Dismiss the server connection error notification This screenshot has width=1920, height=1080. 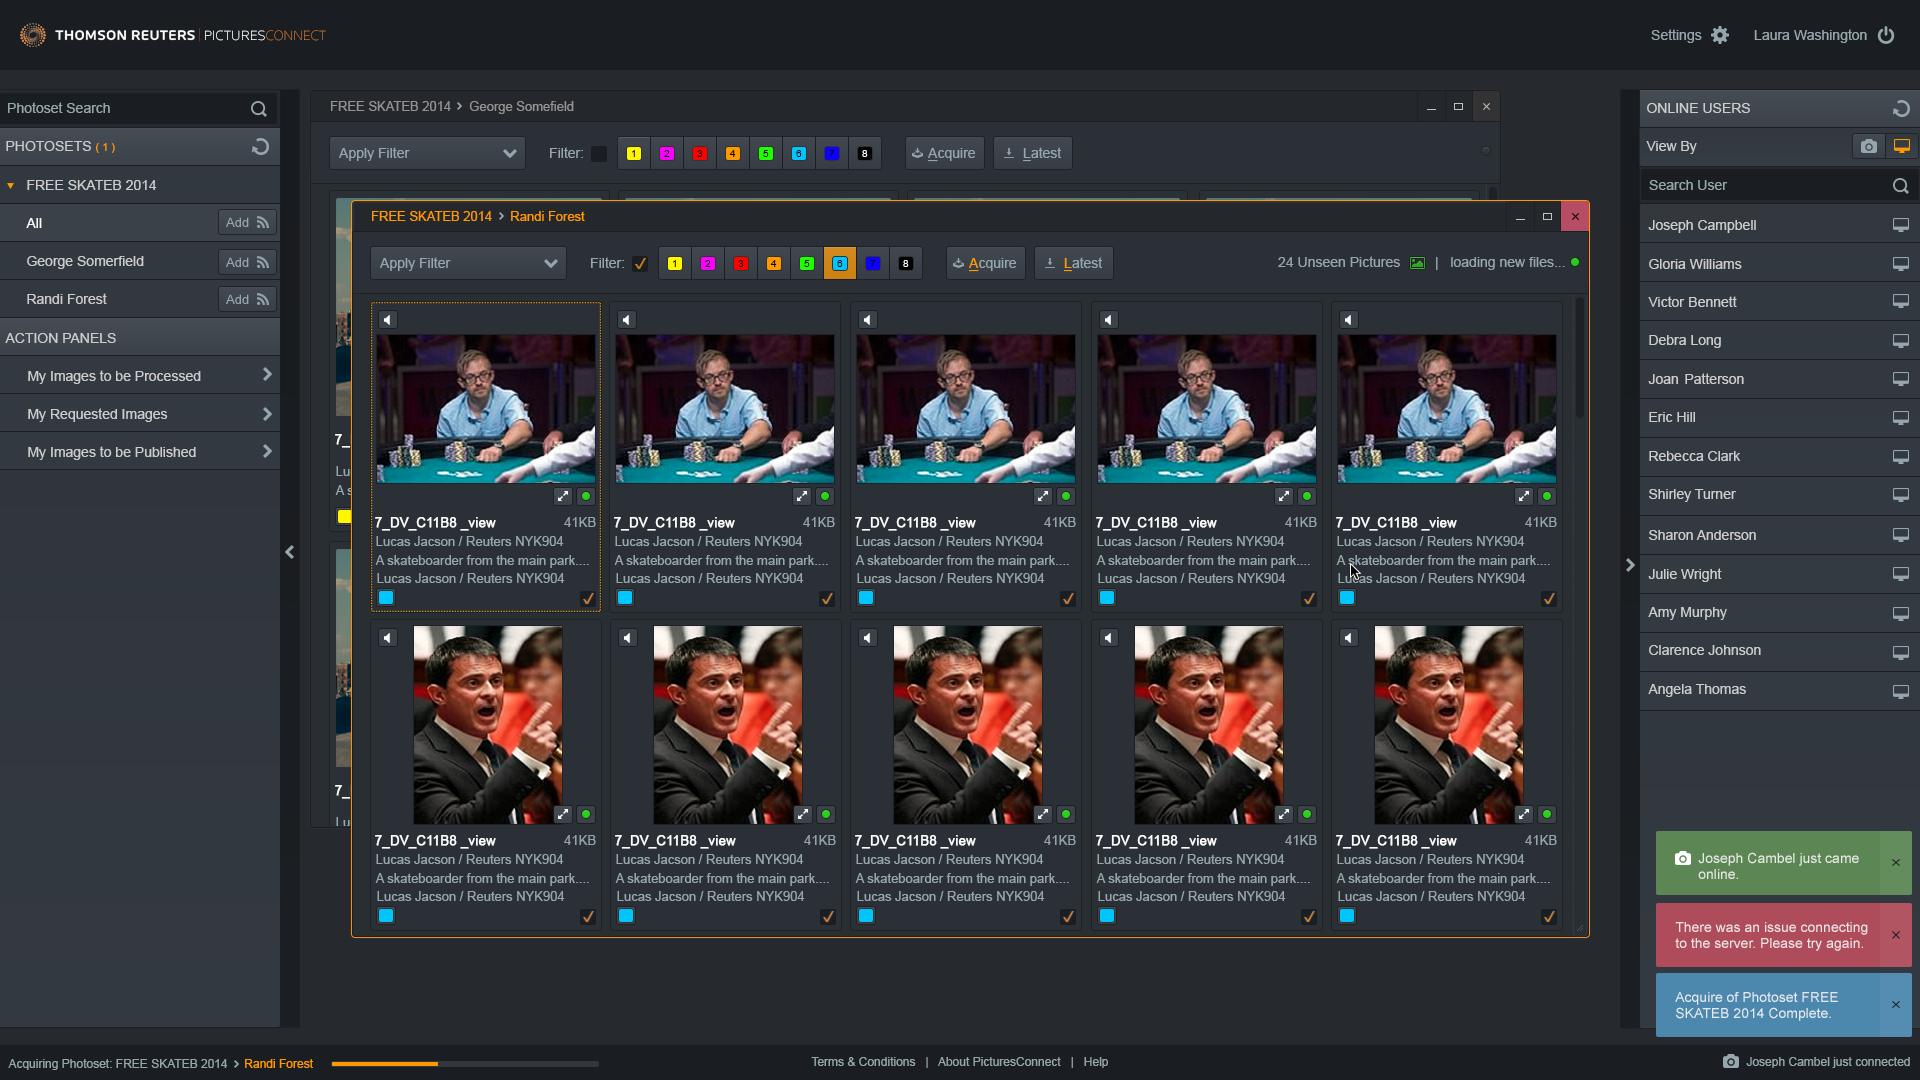(1895, 935)
